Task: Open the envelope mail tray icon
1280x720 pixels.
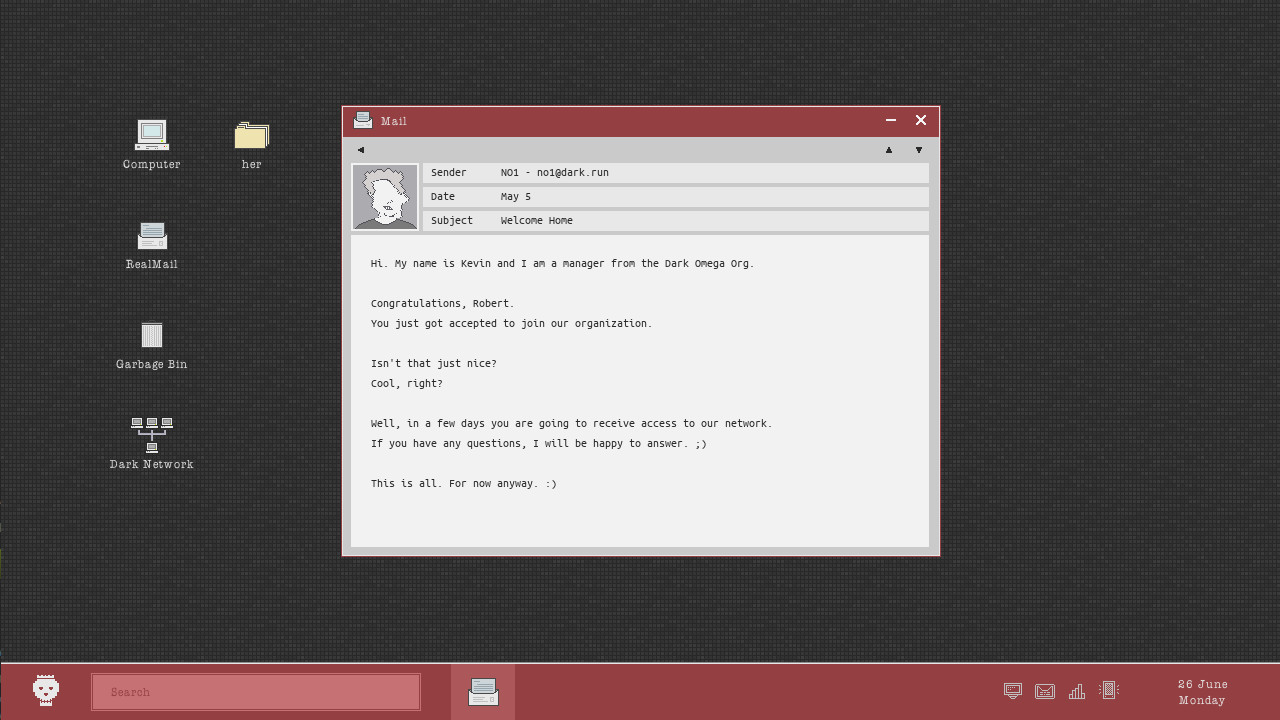Action: point(1045,691)
